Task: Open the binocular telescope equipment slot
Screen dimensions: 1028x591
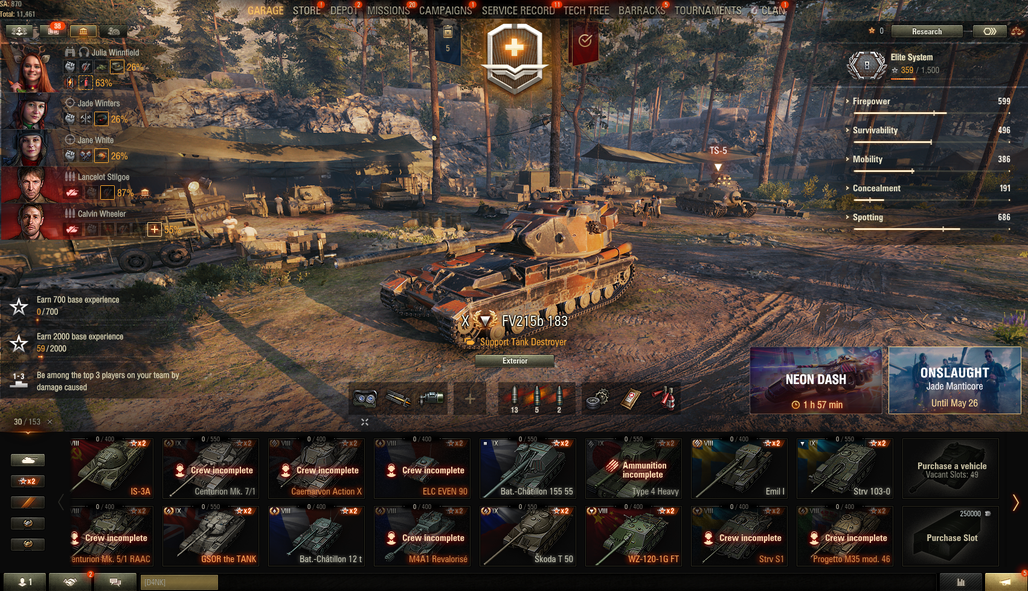Action: tap(365, 398)
